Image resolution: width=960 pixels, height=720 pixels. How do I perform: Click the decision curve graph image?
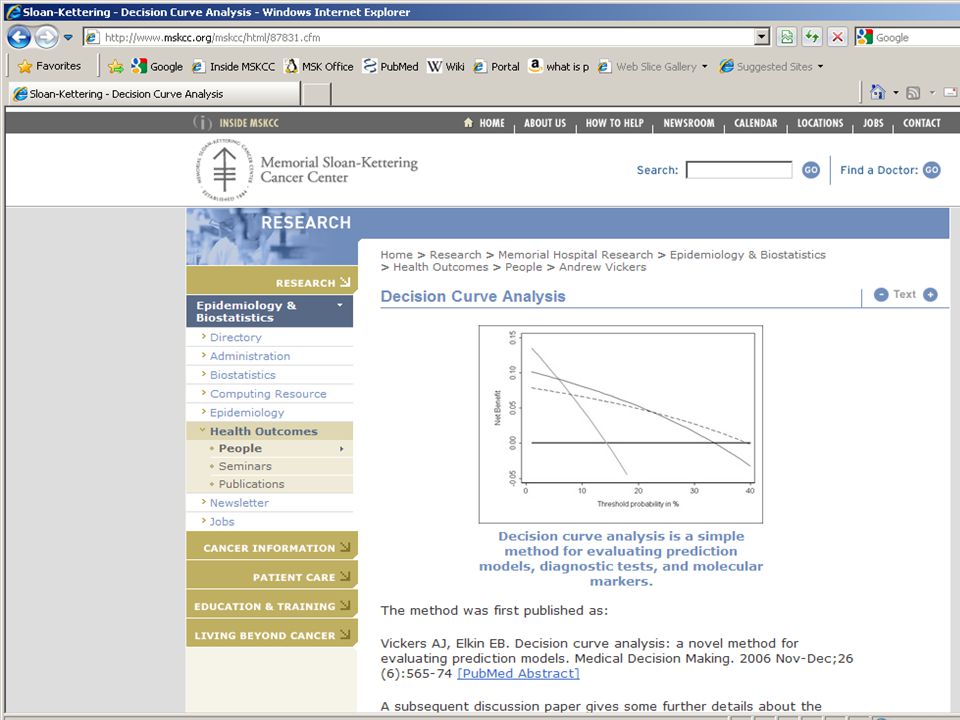[621, 424]
